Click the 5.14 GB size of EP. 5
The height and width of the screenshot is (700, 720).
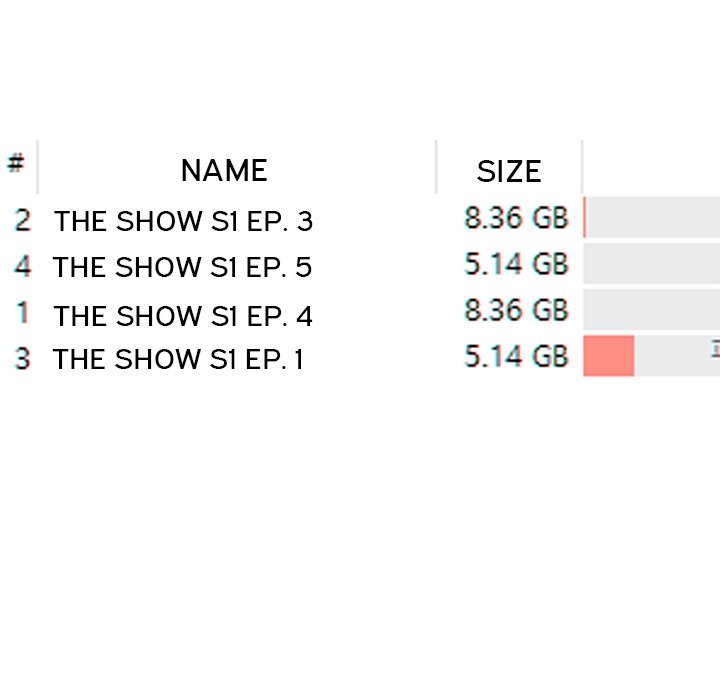pyautogui.click(x=516, y=264)
